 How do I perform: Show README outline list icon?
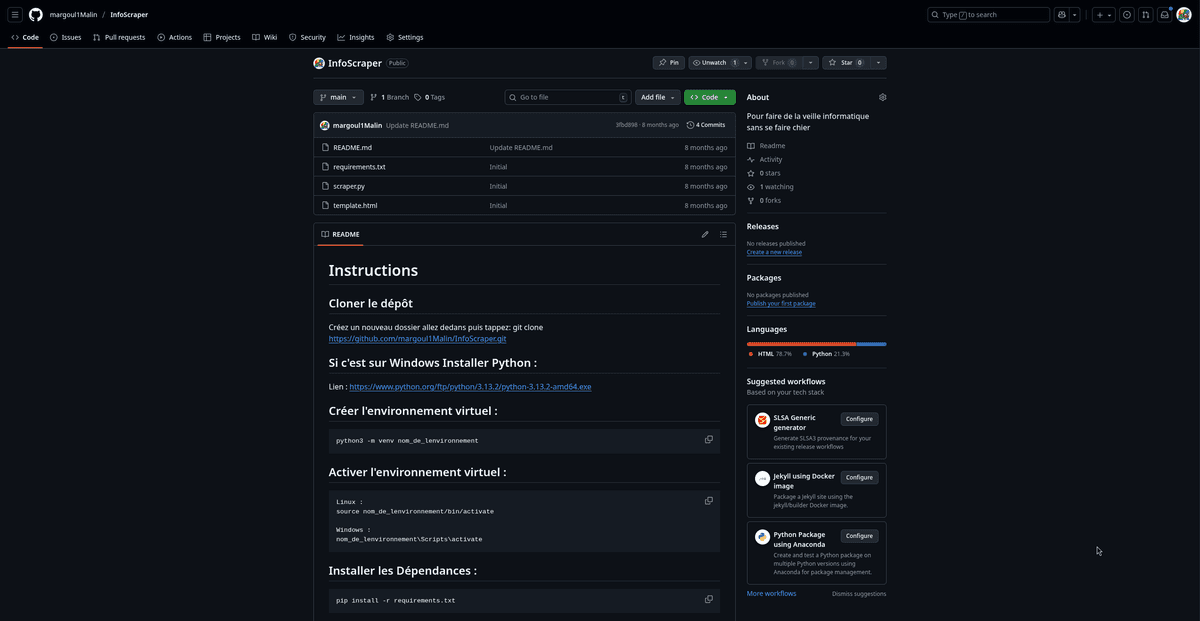723,234
